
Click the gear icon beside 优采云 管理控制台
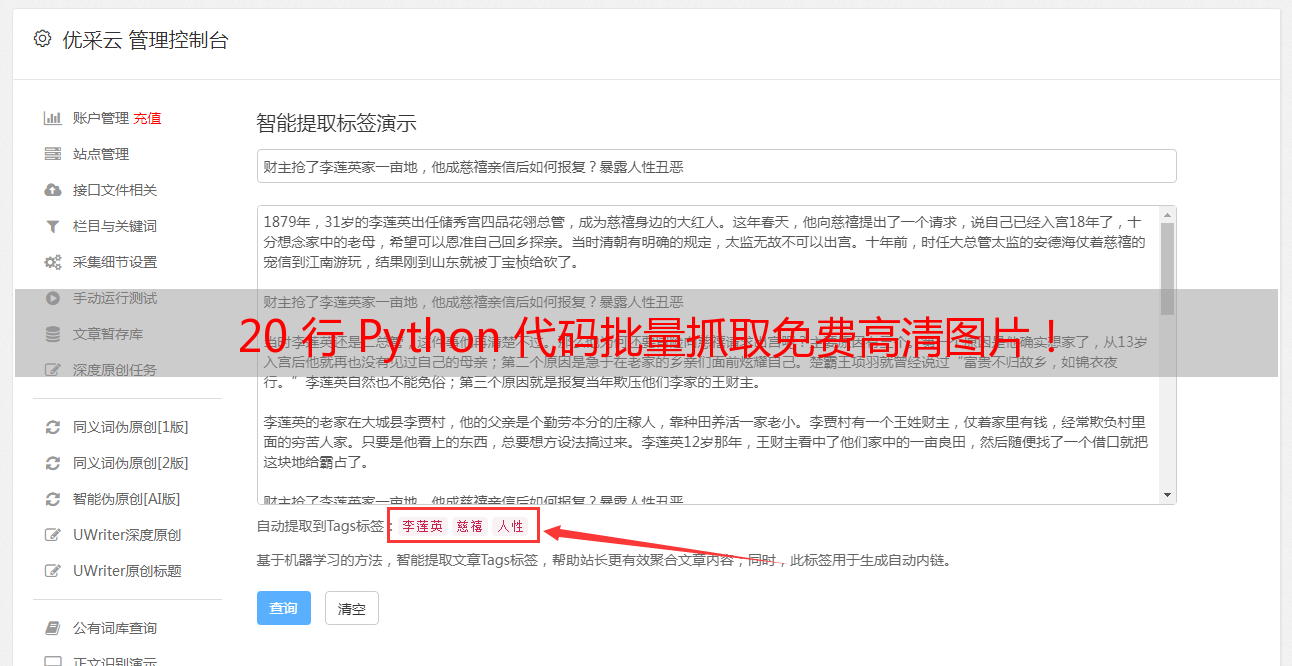42,39
